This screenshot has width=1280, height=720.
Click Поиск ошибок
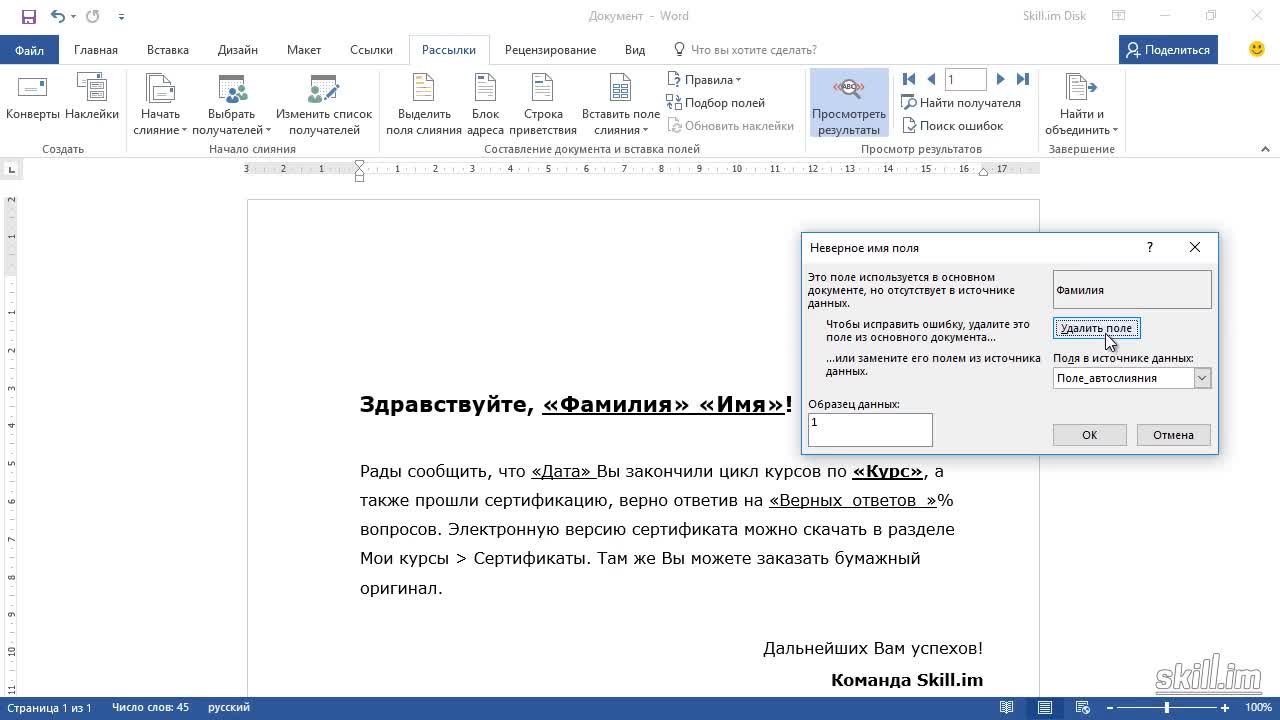(x=952, y=126)
